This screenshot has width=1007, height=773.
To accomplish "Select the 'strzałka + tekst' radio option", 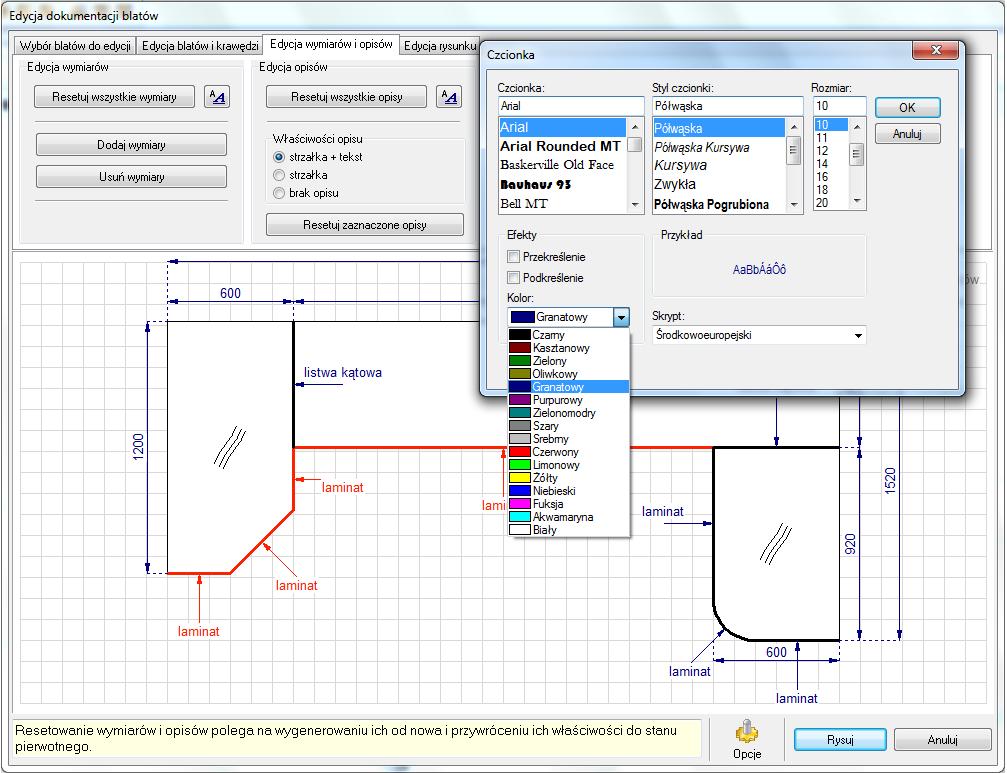I will (x=279, y=157).
